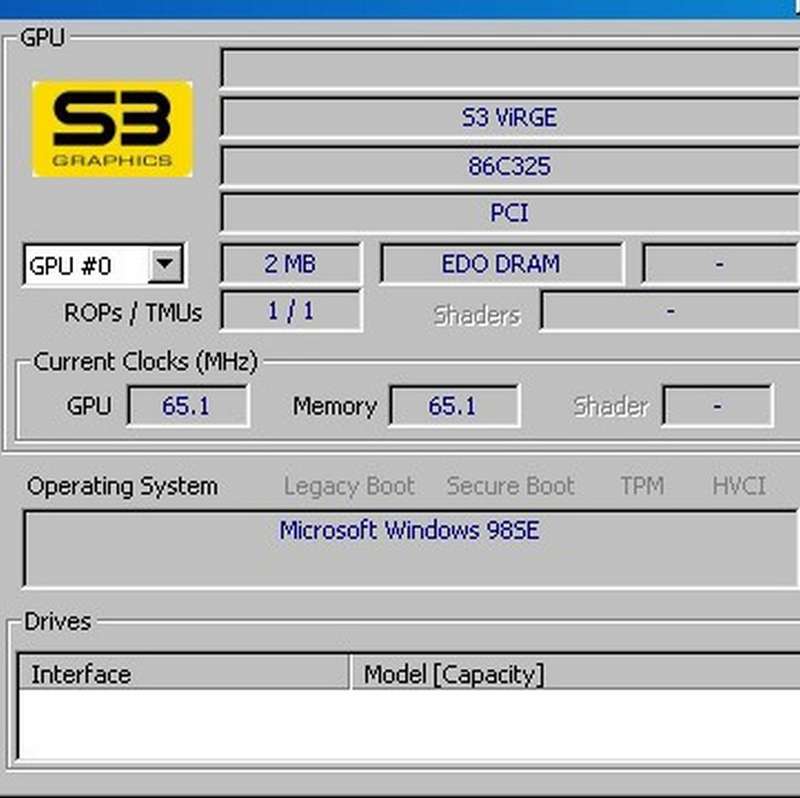Screen dimensions: 800x798
Task: Click the Interface column header in Drives
Action: pos(184,672)
